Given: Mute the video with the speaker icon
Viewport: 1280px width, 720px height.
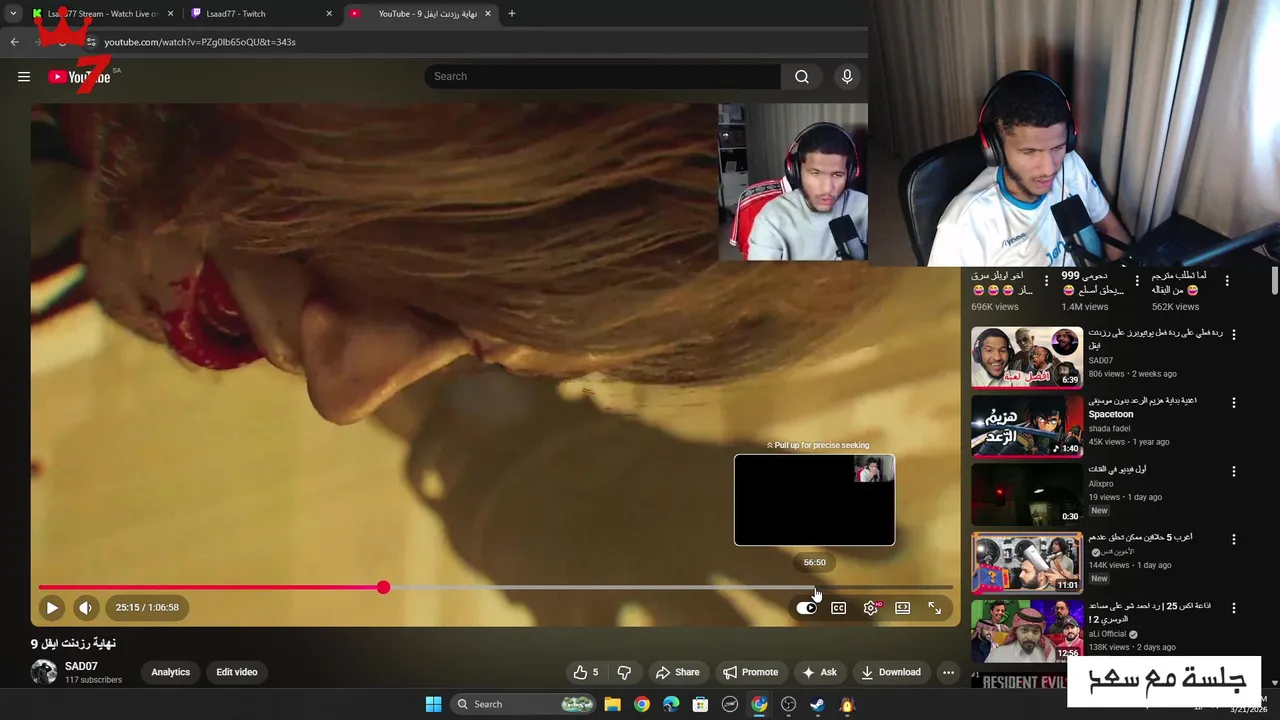Looking at the screenshot, I should click(86, 607).
